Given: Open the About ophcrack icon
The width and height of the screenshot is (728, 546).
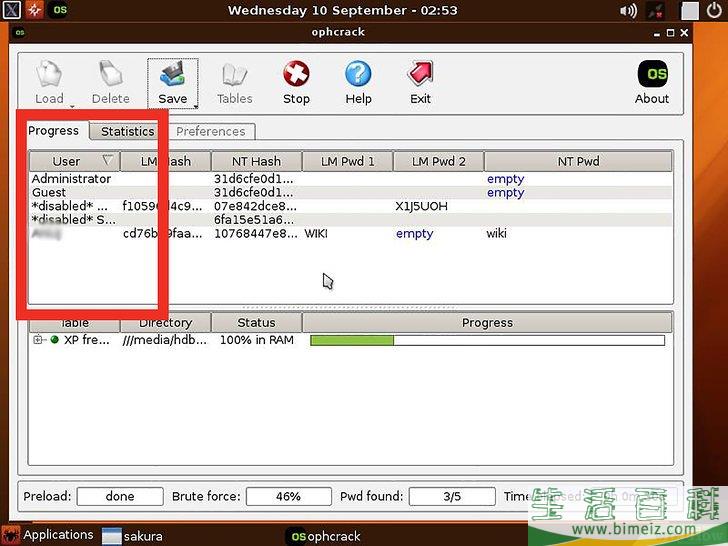Looking at the screenshot, I should tap(652, 74).
